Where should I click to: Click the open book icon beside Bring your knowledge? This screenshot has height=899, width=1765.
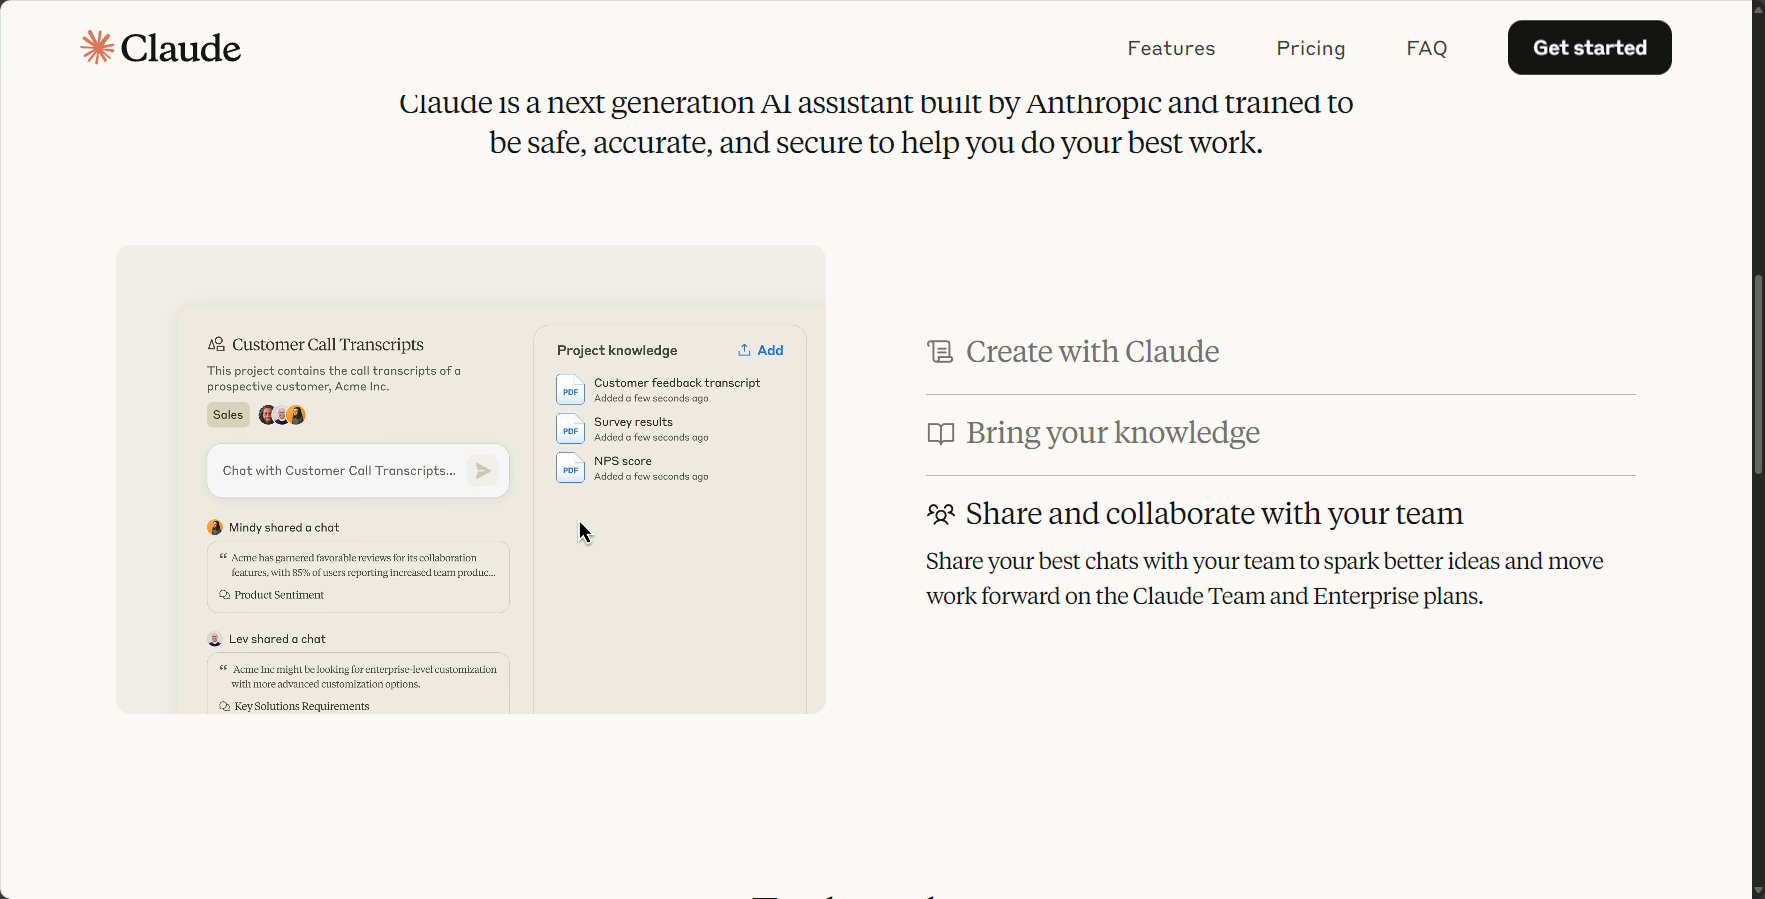click(940, 433)
